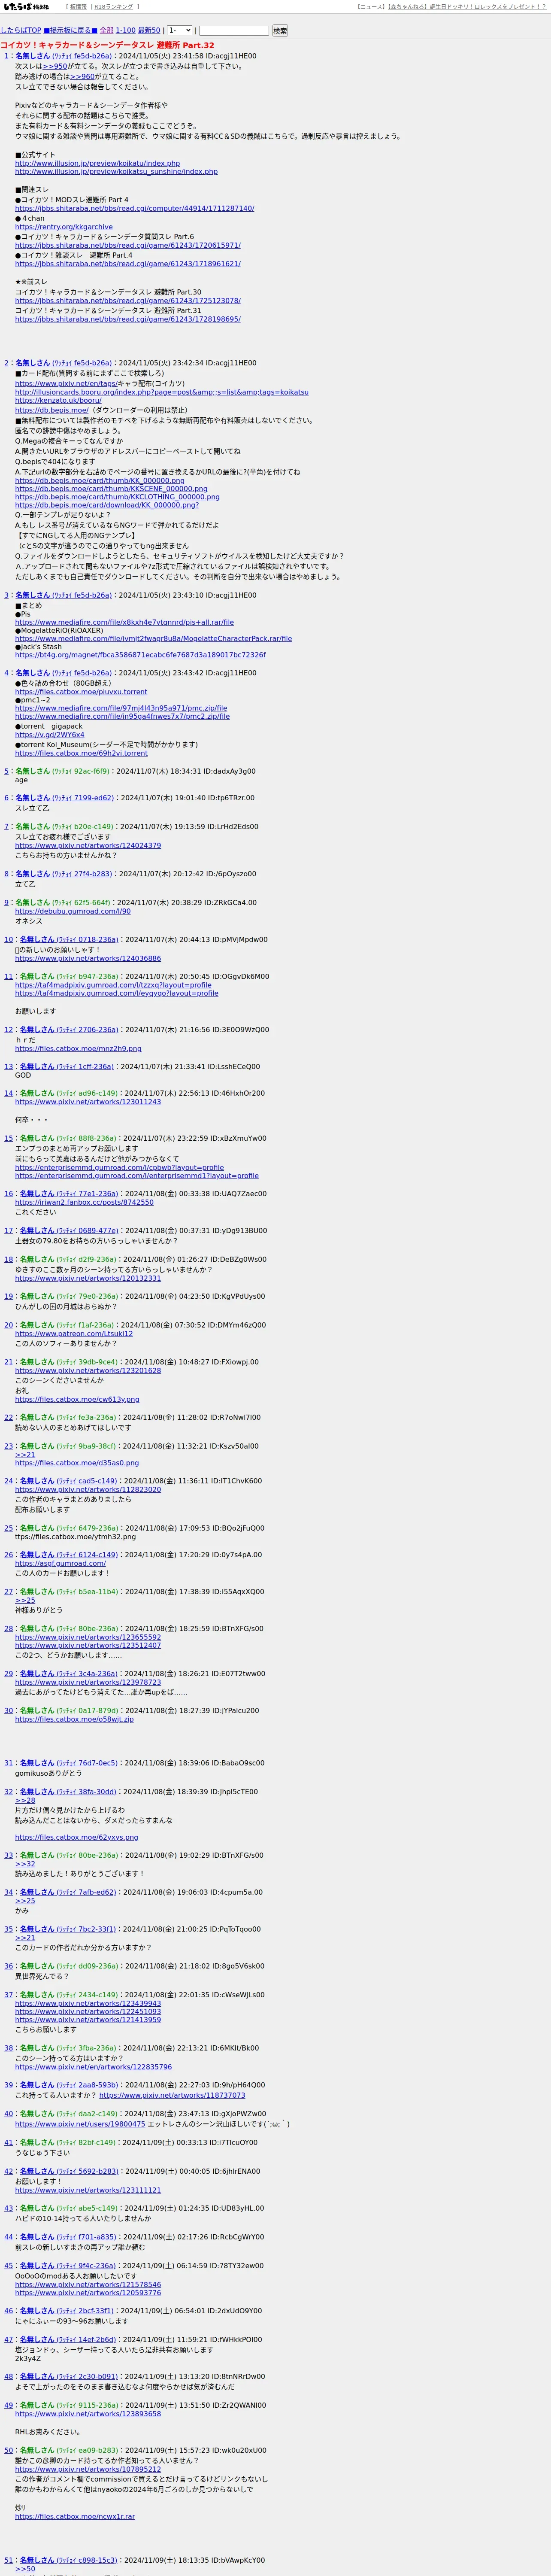Click the 検索 button
551x2576 pixels.
280,31
